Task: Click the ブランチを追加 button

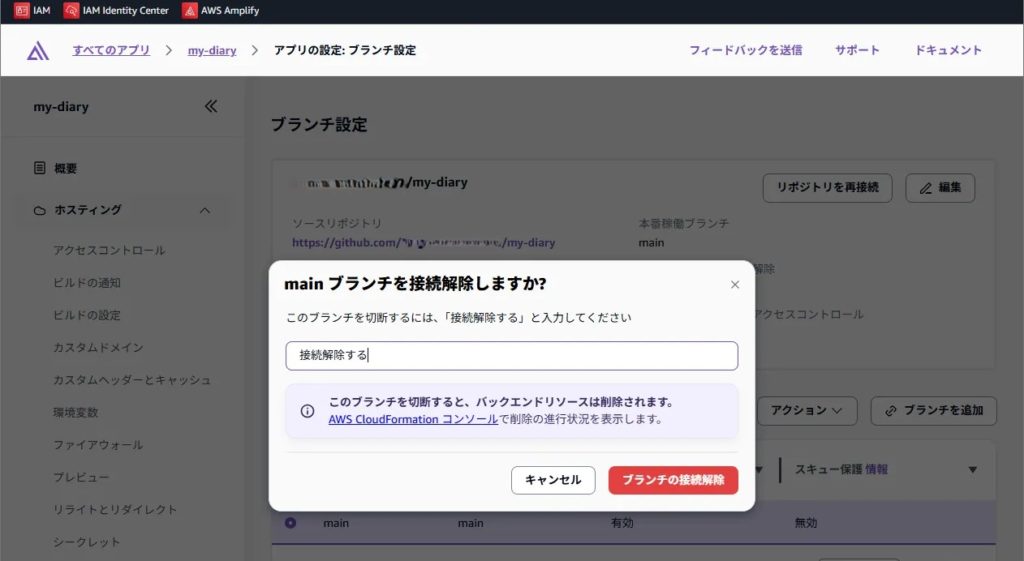Action: pyautogui.click(x=934, y=410)
